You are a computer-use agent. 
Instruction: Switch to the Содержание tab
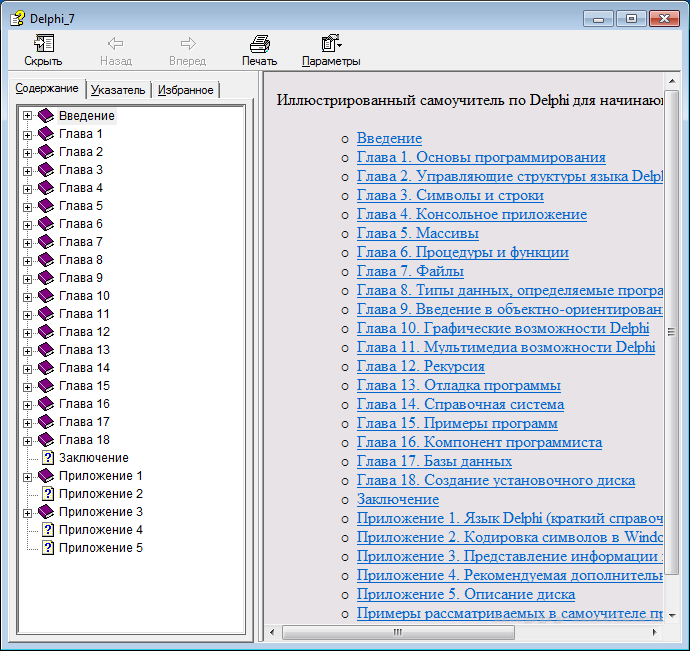click(47, 88)
